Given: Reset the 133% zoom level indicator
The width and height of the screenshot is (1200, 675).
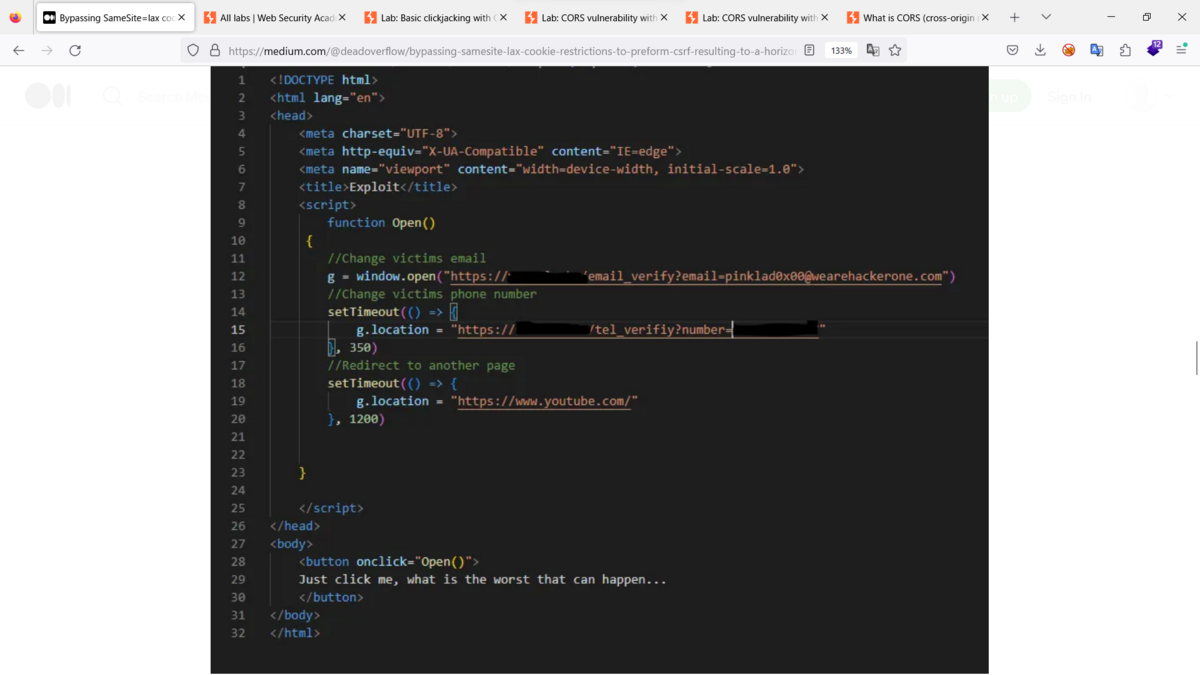Looking at the screenshot, I should [x=842, y=50].
